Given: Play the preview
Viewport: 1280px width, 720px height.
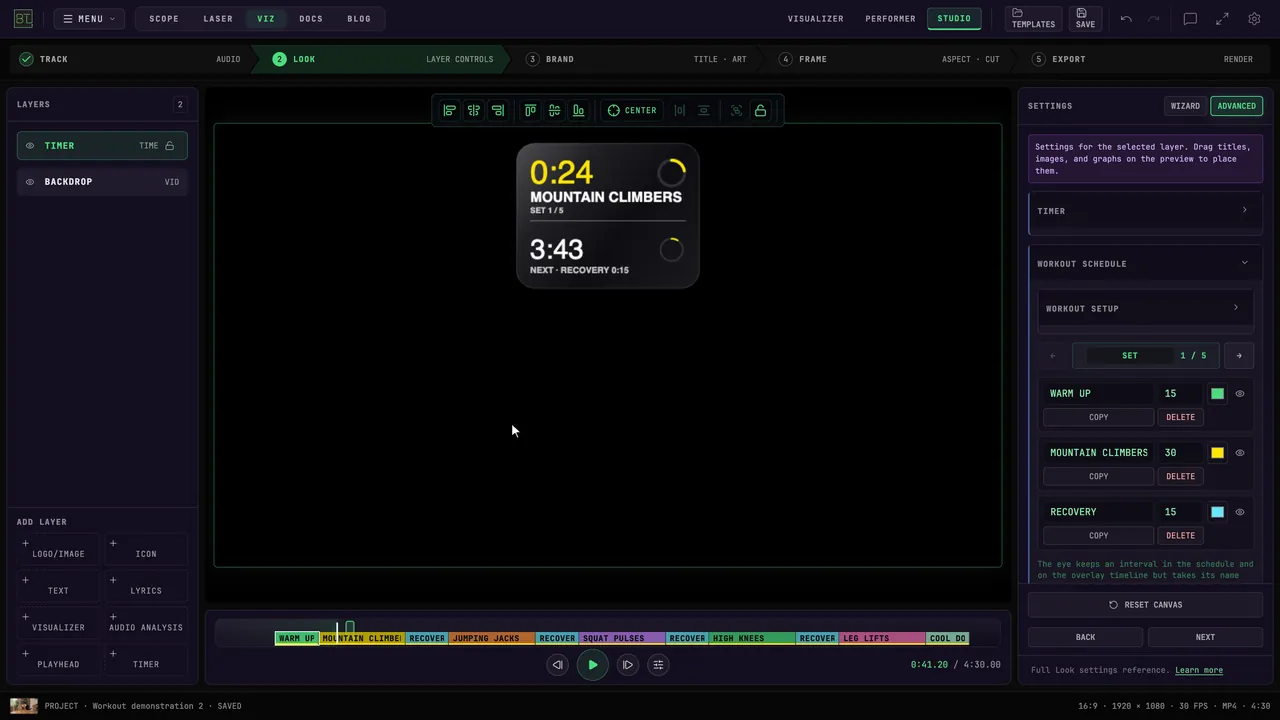Looking at the screenshot, I should pos(593,665).
